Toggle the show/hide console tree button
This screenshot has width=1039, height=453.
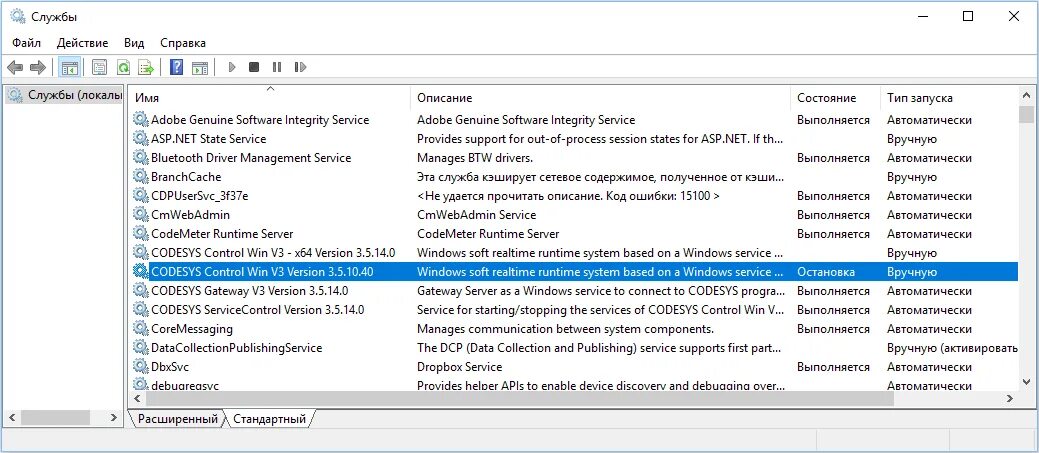[x=69, y=67]
